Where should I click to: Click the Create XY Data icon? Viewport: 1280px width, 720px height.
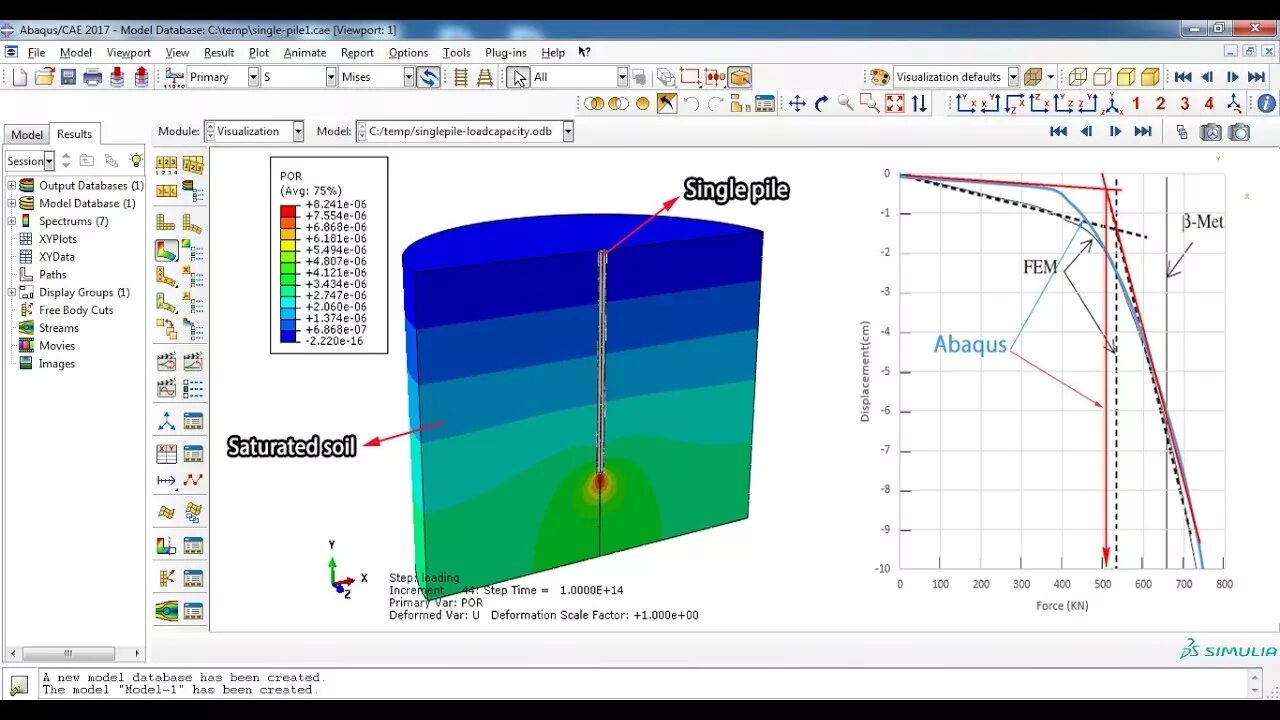pos(167,454)
